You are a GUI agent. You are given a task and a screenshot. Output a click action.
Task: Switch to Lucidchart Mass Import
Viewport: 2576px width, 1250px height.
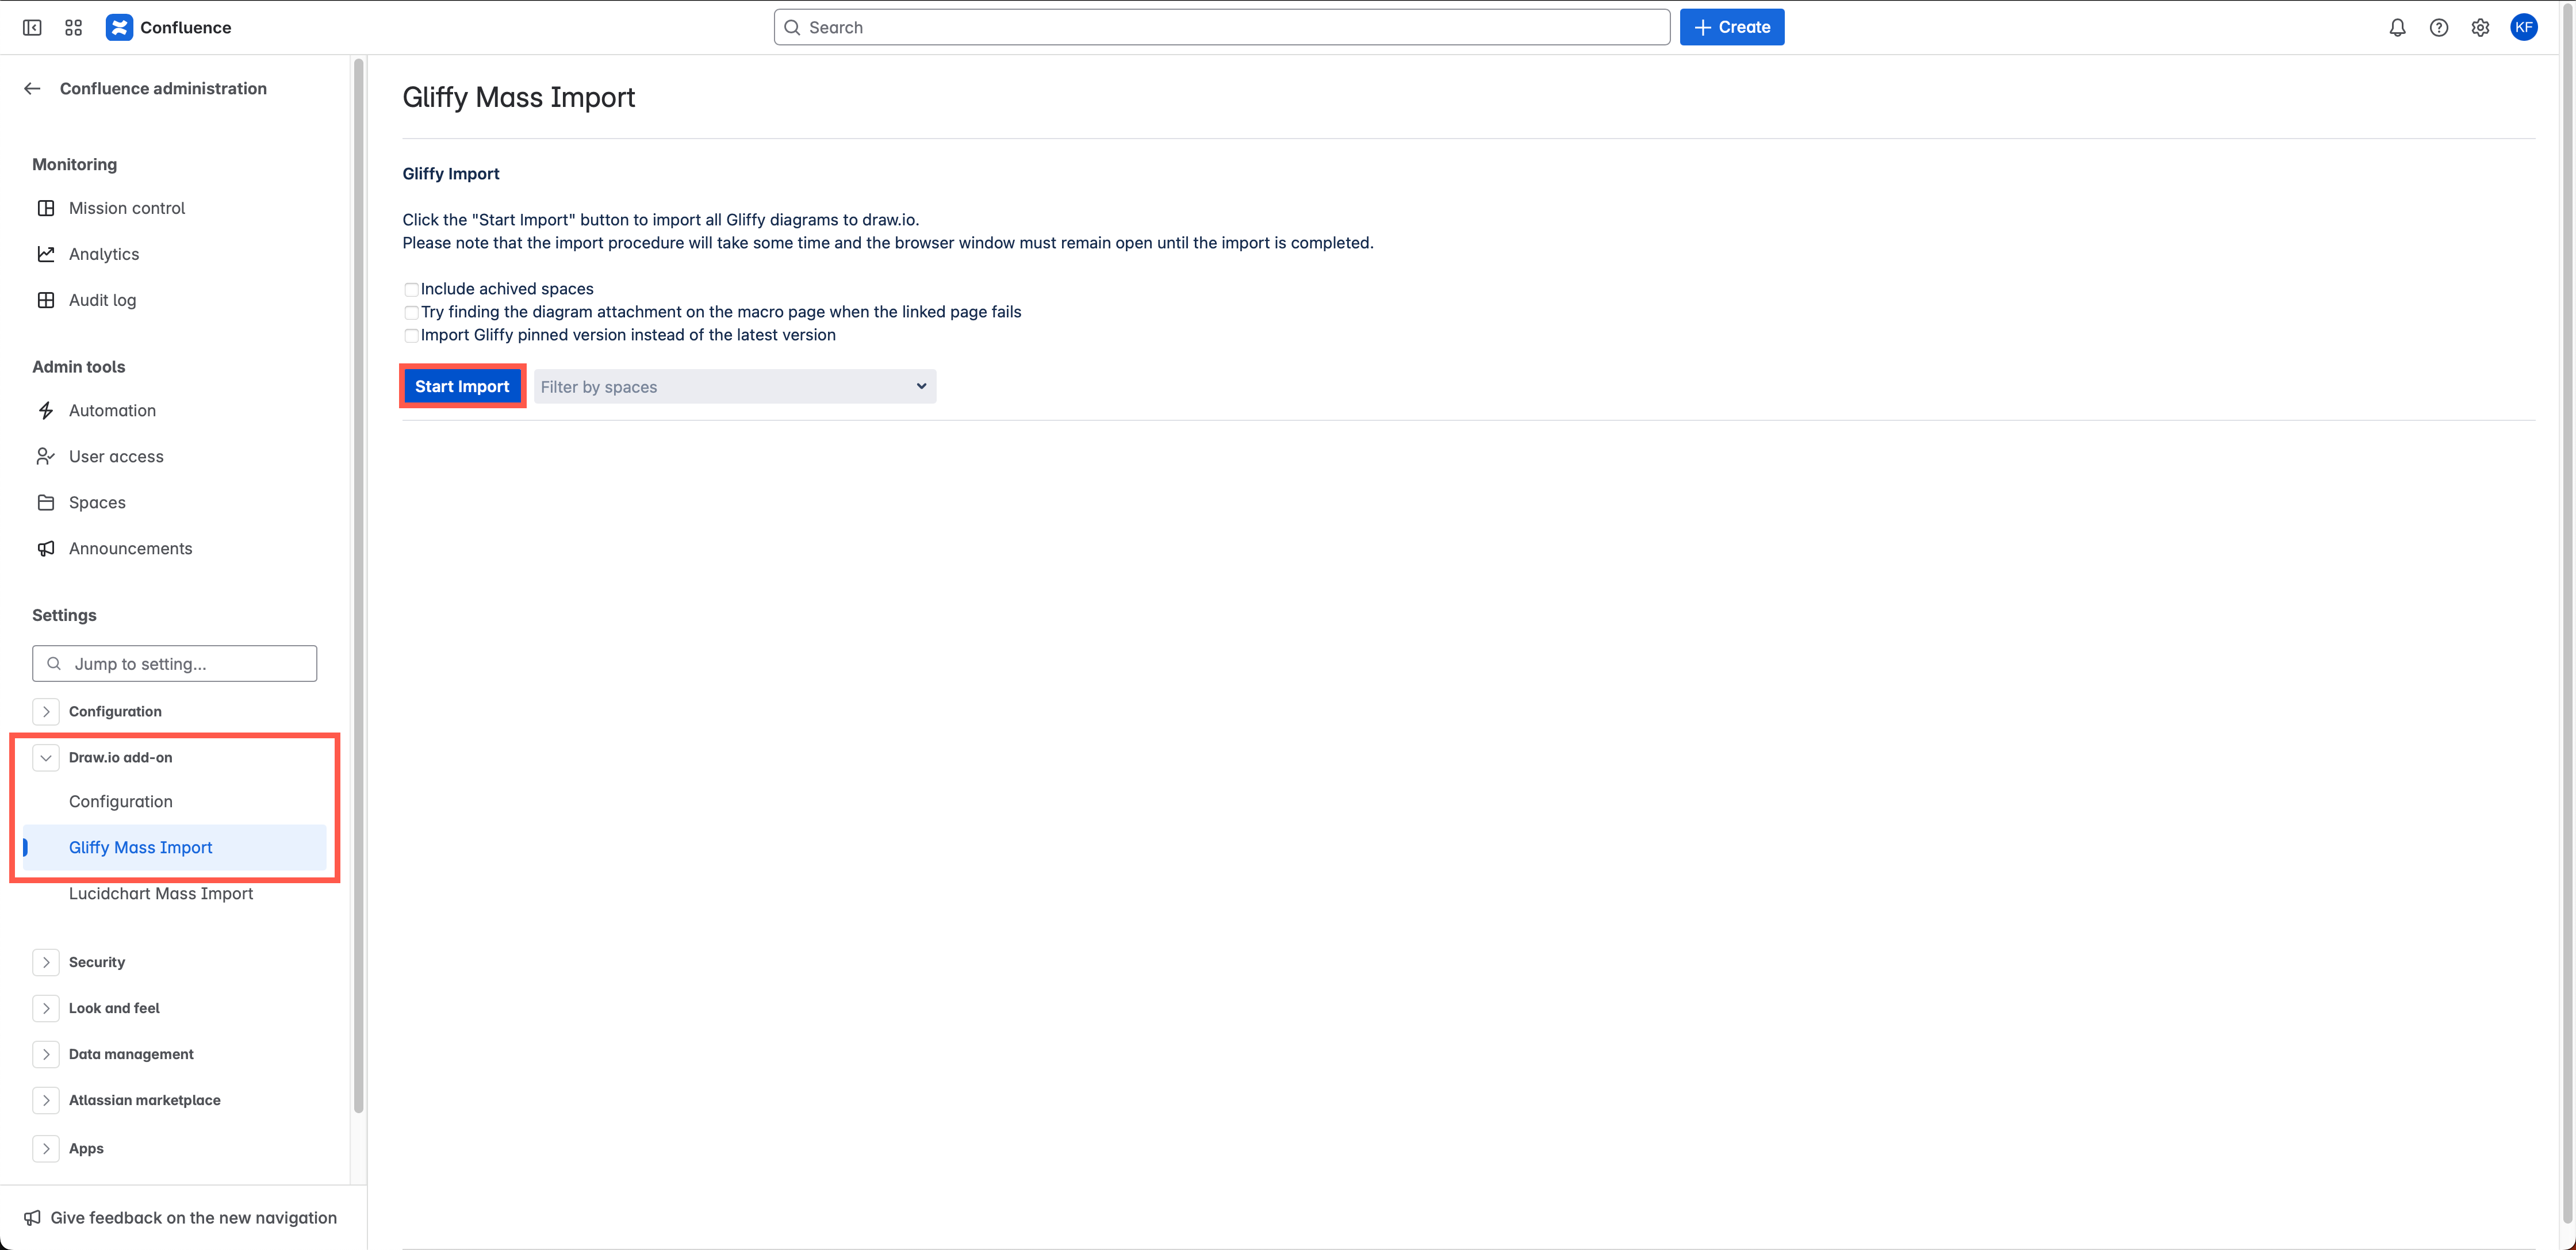tap(160, 893)
